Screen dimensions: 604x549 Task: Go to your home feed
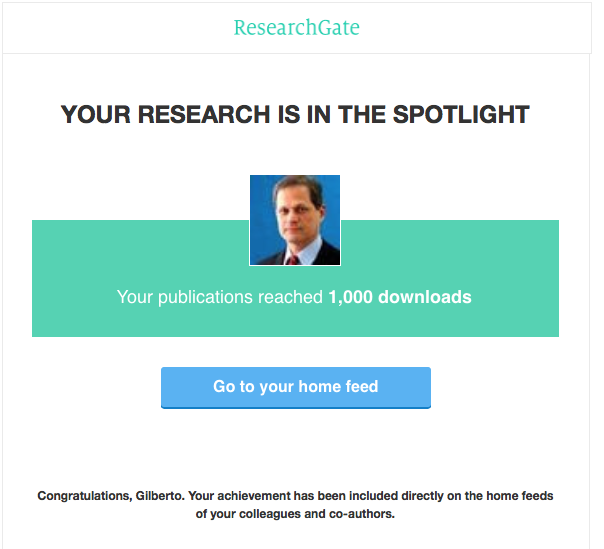pyautogui.click(x=296, y=387)
